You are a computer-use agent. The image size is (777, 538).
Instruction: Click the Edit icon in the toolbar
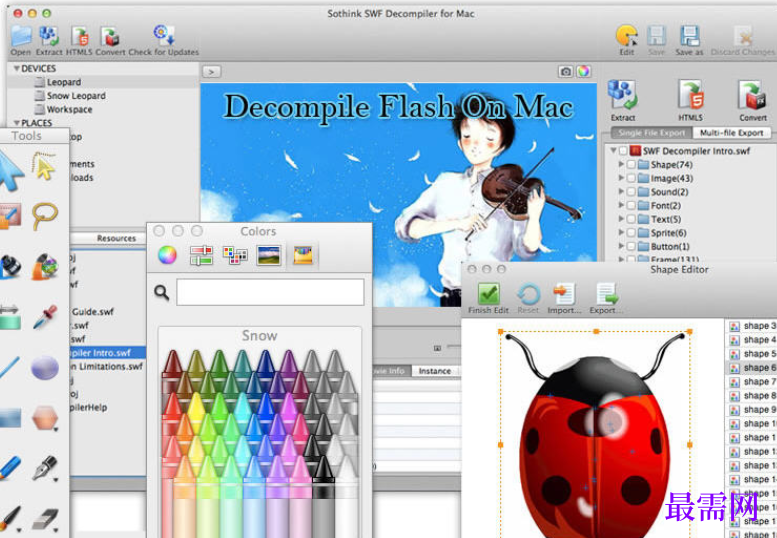pyautogui.click(x=626, y=36)
